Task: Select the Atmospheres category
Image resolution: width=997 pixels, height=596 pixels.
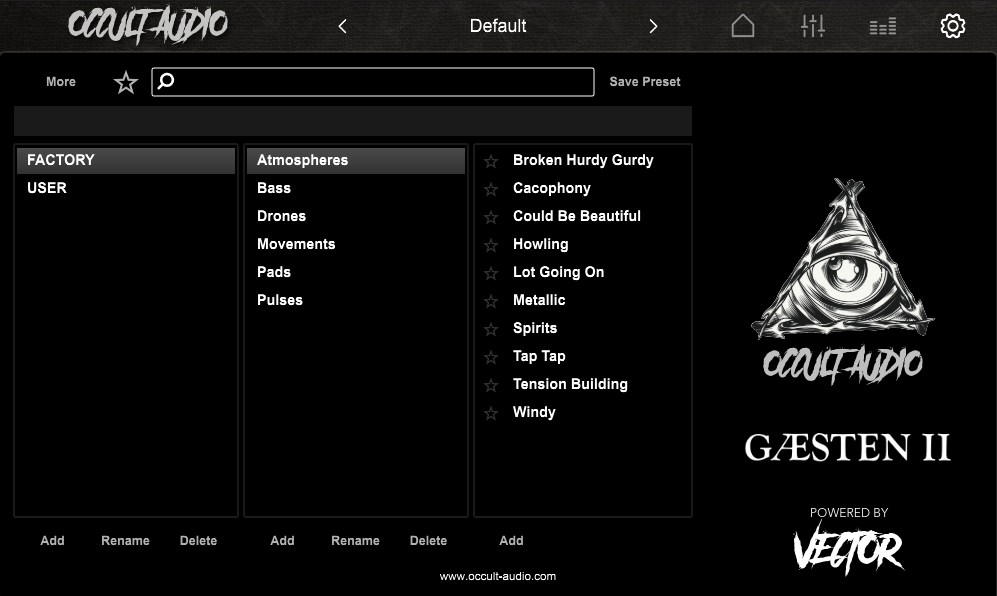Action: [355, 160]
